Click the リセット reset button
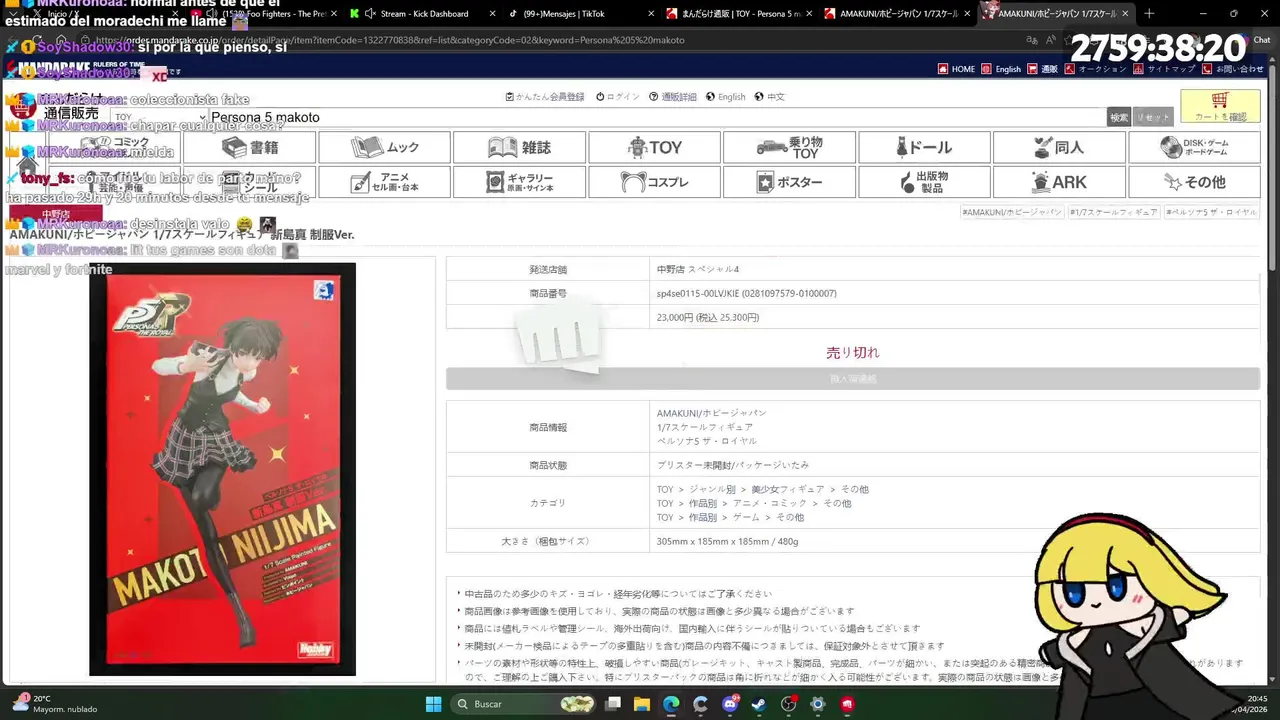The width and height of the screenshot is (1280, 720). pos(1152,117)
